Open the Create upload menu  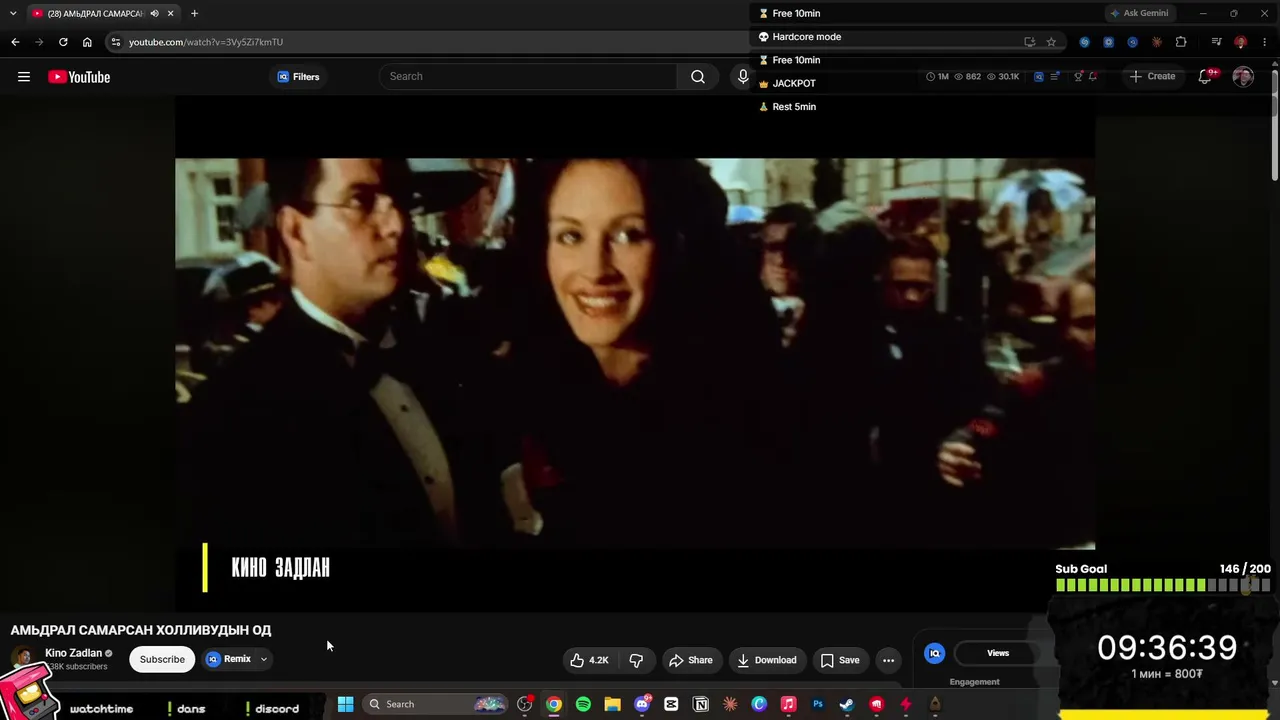click(1152, 76)
